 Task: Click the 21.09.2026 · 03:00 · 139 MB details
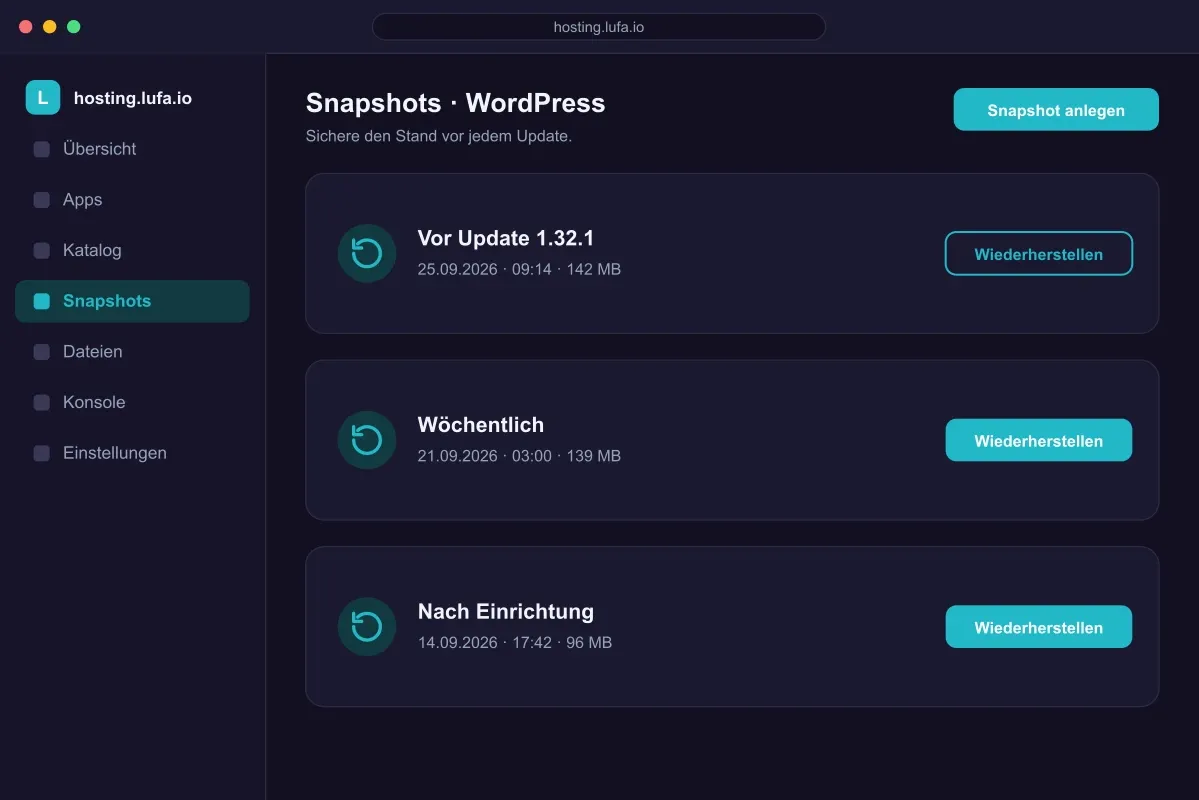pyautogui.click(x=519, y=456)
